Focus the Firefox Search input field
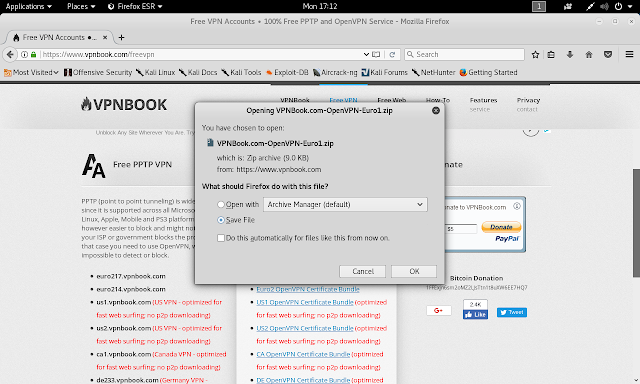The image size is (640, 384). pos(464,54)
